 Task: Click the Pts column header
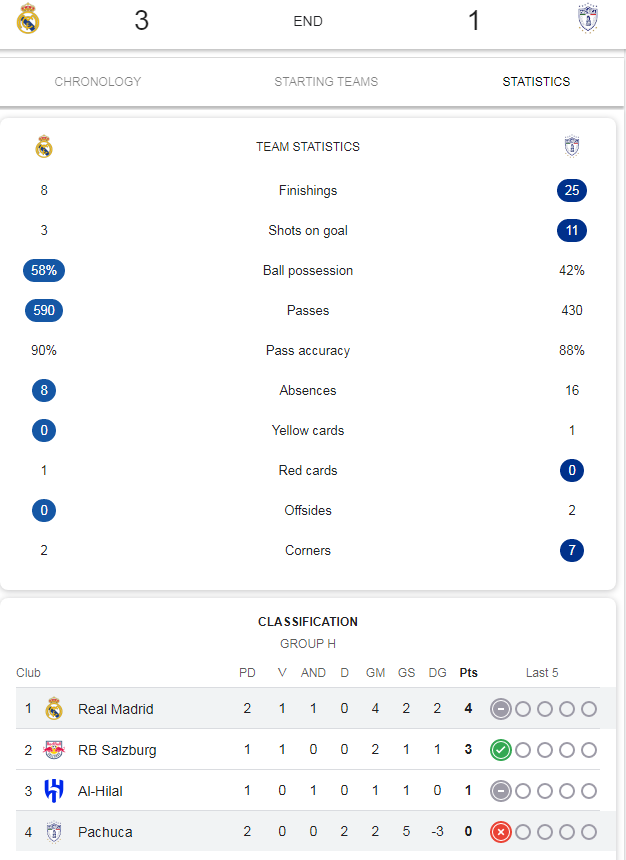point(469,673)
